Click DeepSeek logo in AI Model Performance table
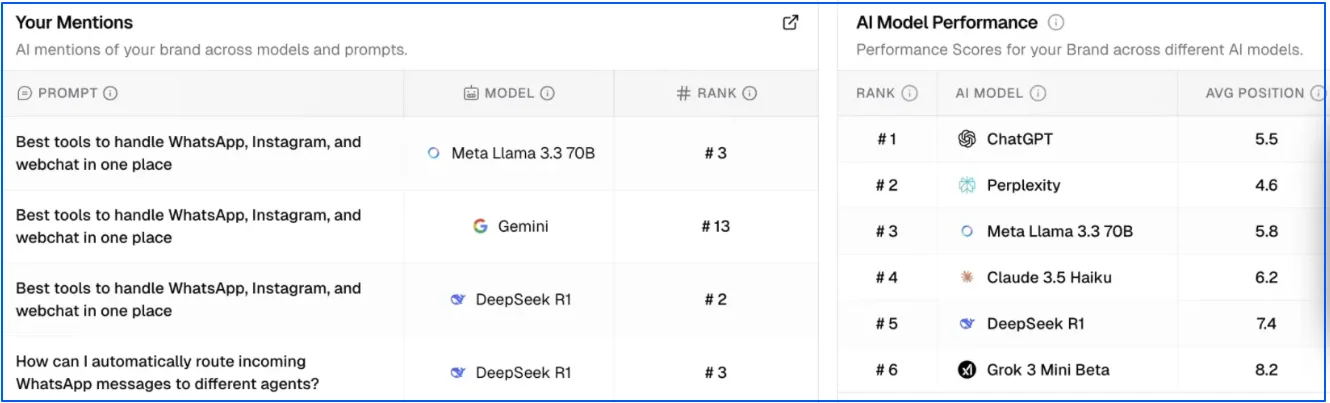 [x=966, y=323]
